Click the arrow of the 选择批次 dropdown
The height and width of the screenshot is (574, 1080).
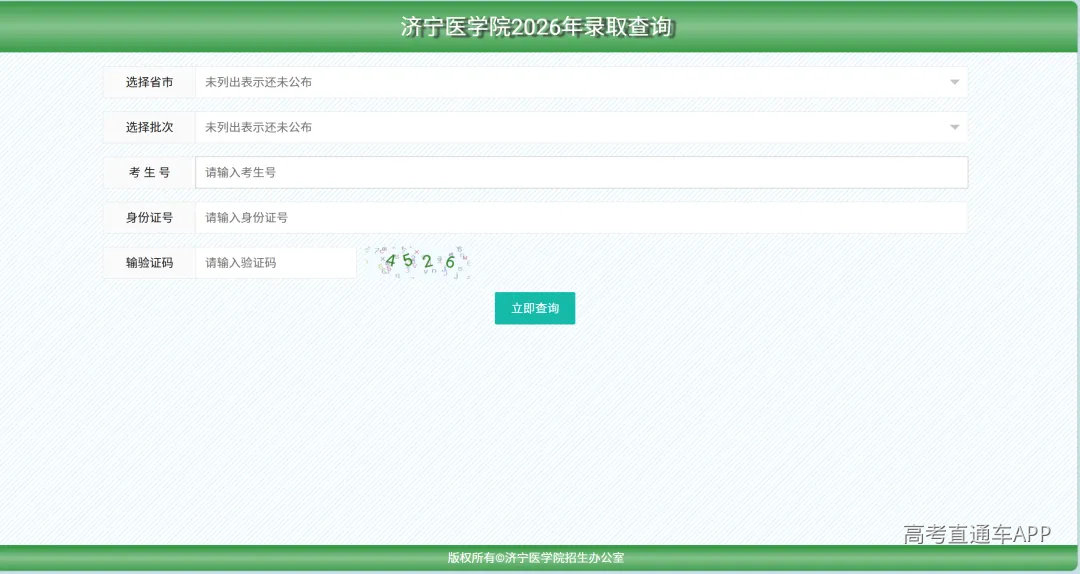coord(955,127)
